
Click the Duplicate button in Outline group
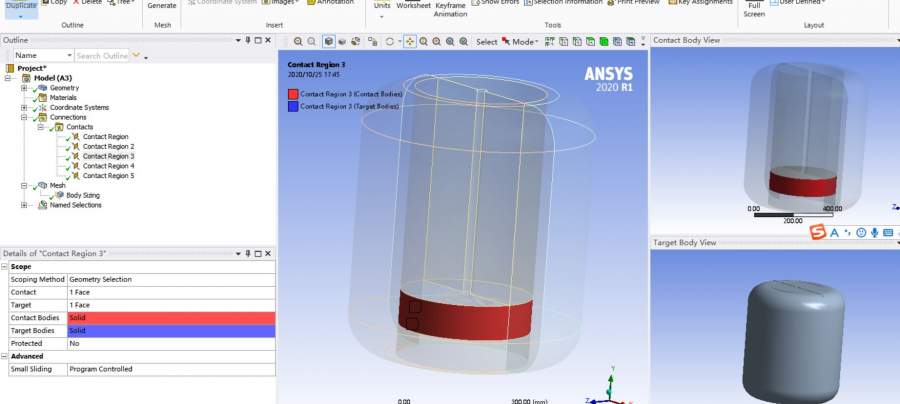coord(20,5)
